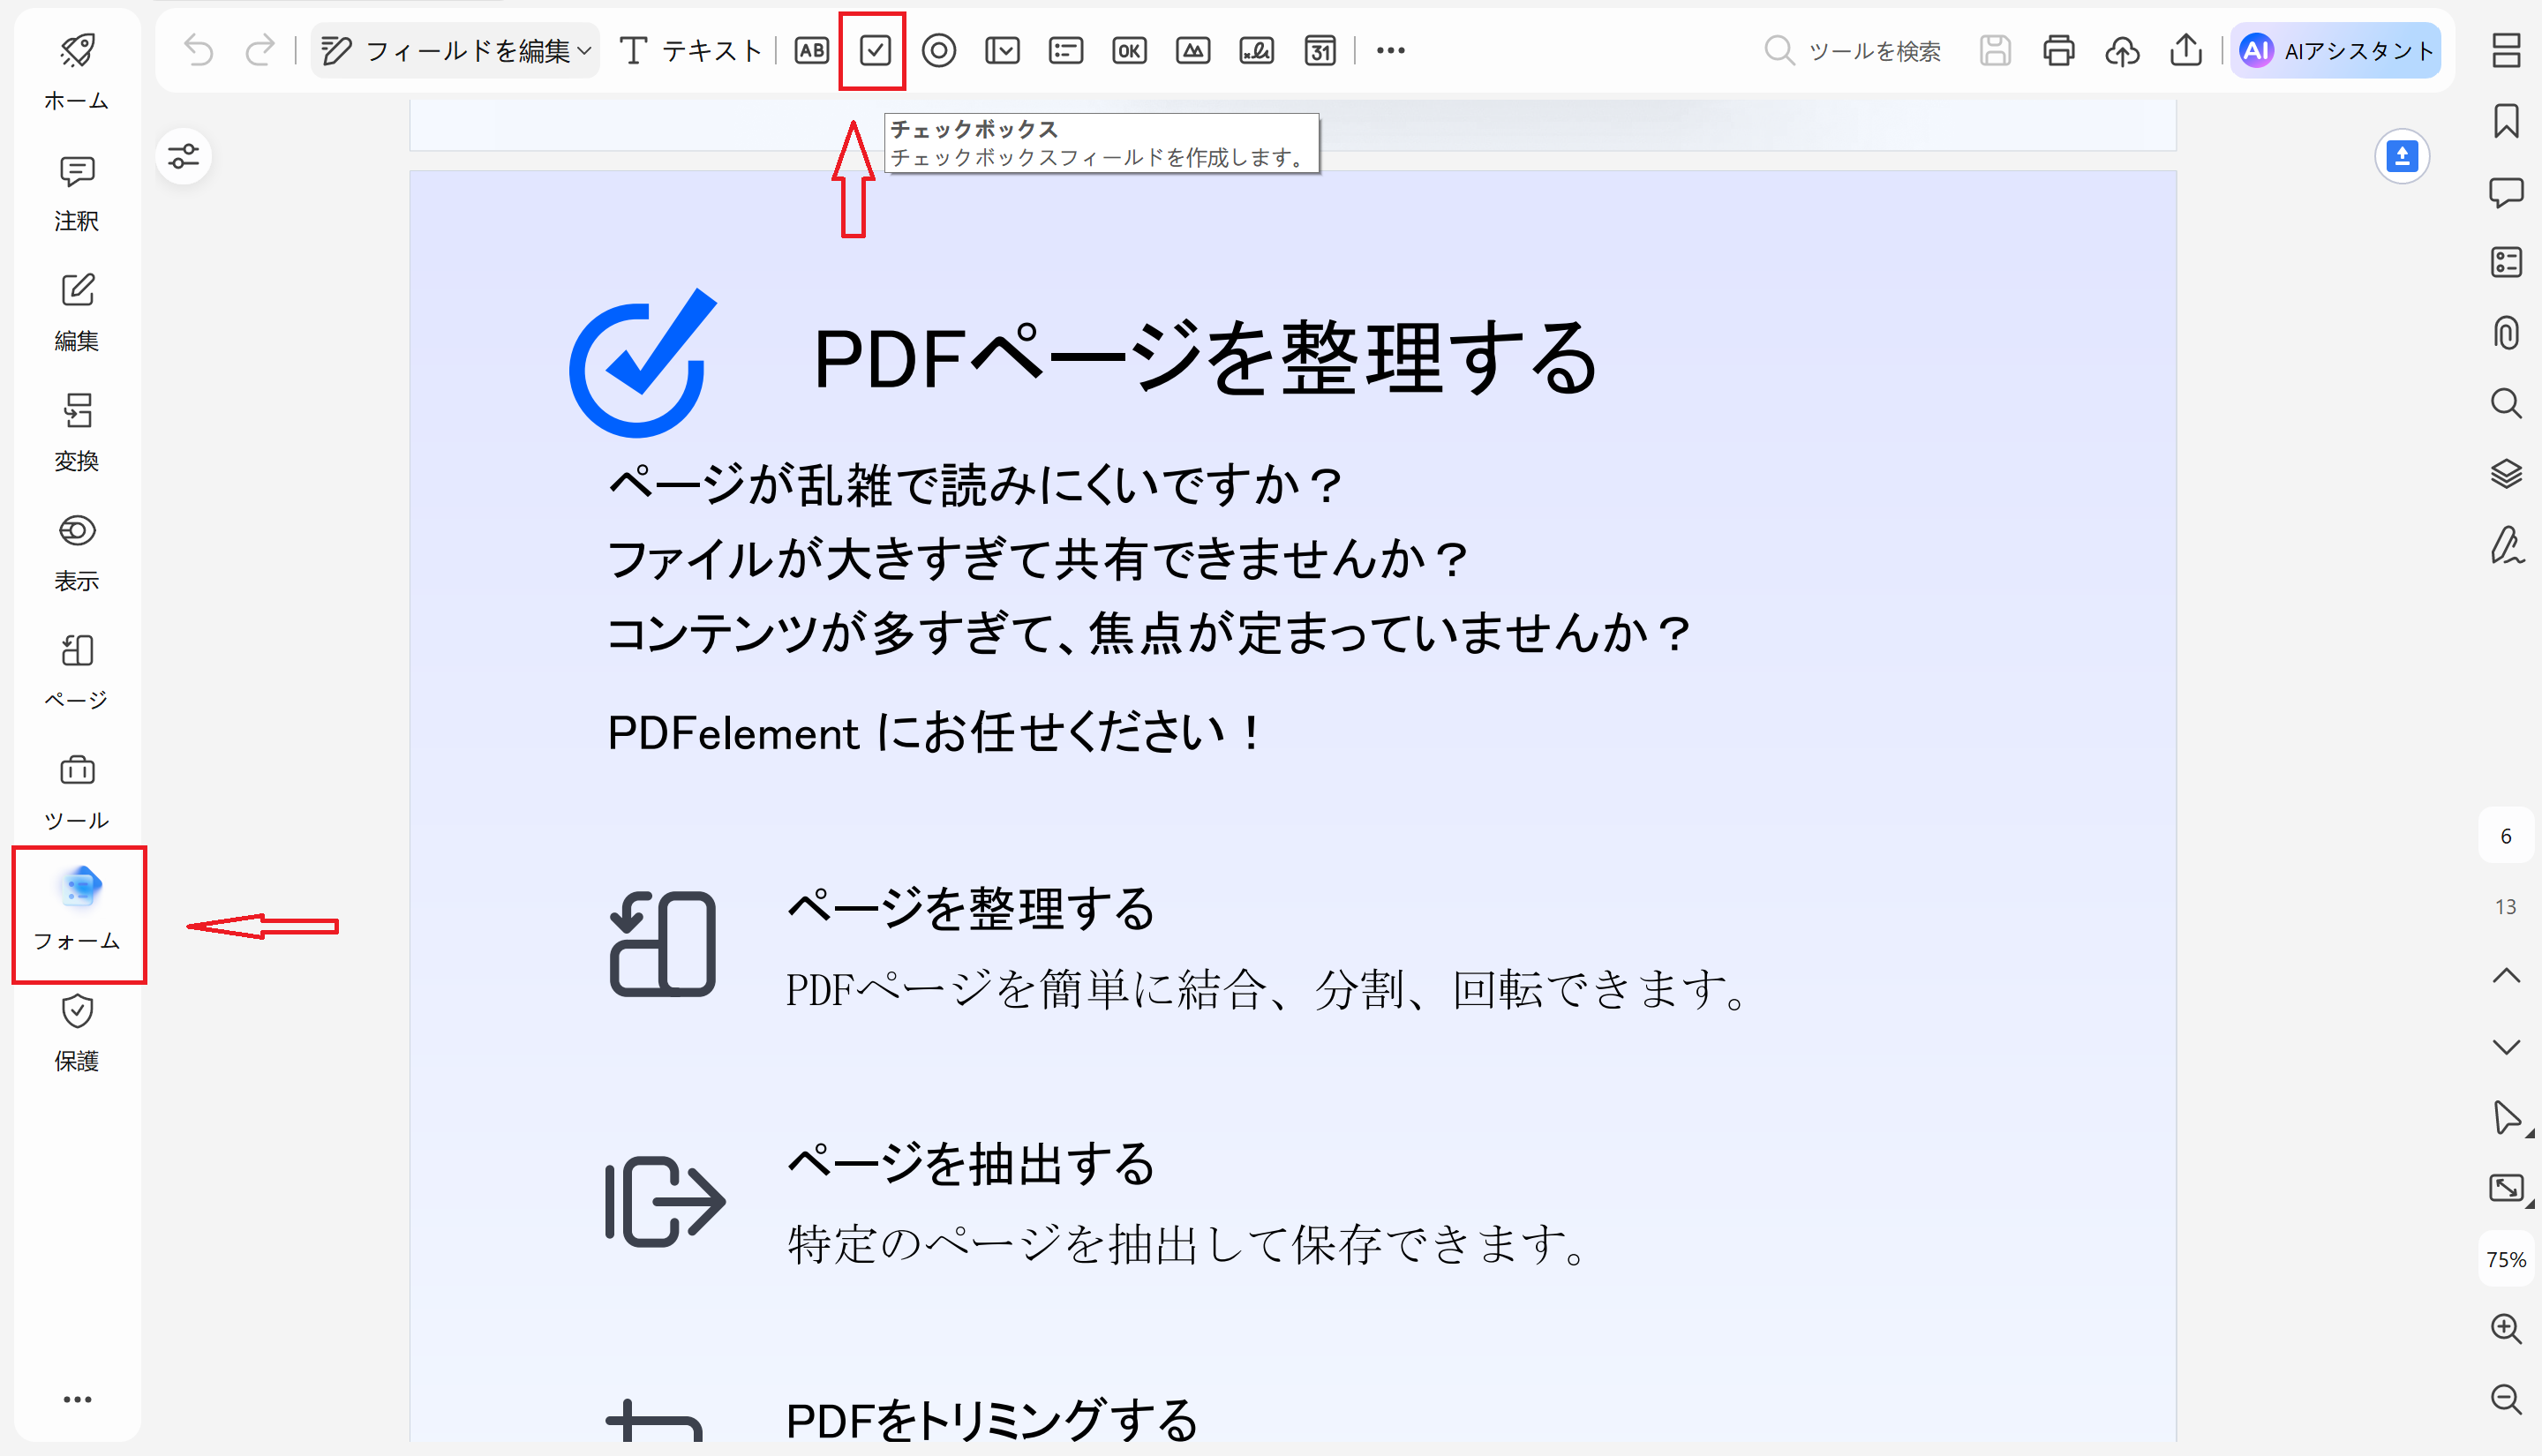Viewport: 2542px width, 1456px height.
Task: Click the PDFページを整理する heading
Action: click(x=1205, y=358)
